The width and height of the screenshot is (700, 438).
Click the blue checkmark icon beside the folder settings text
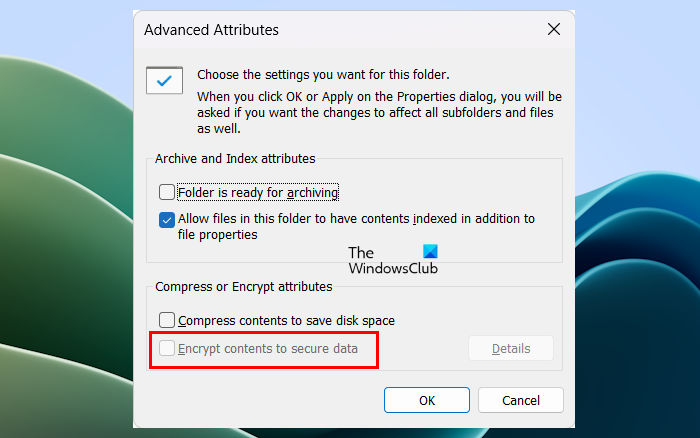pos(164,80)
